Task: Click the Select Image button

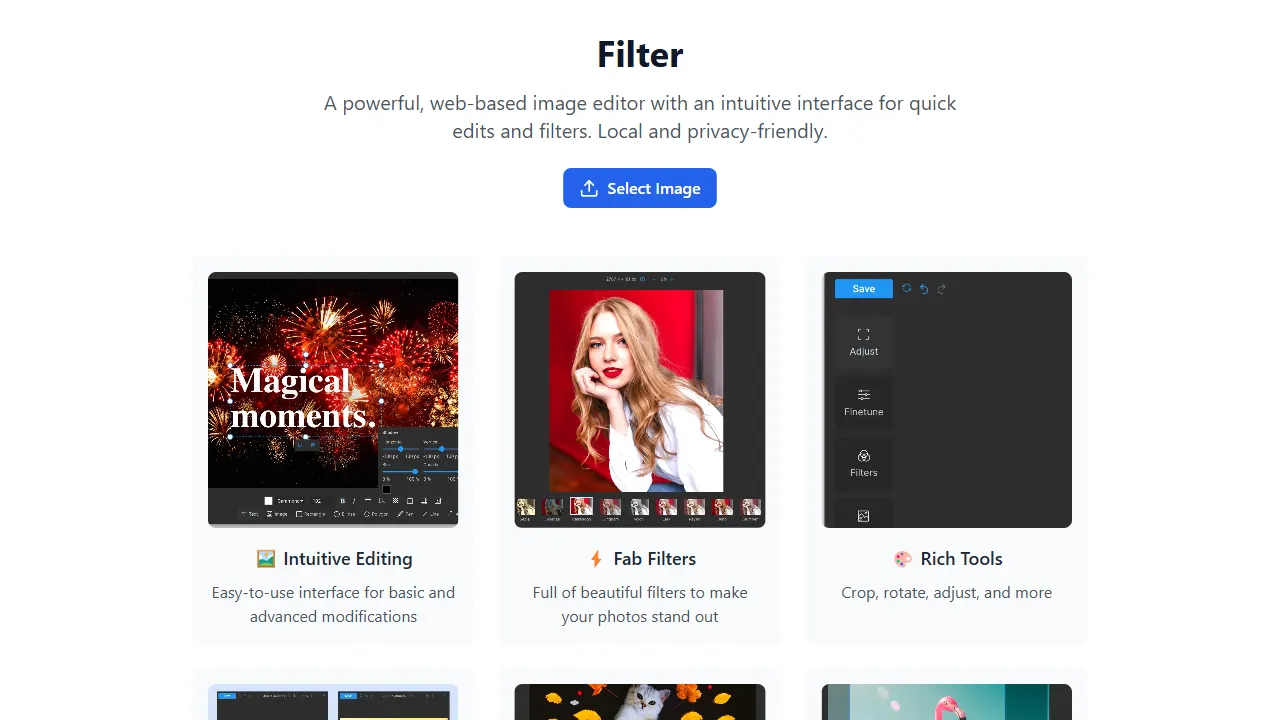Action: tap(640, 188)
